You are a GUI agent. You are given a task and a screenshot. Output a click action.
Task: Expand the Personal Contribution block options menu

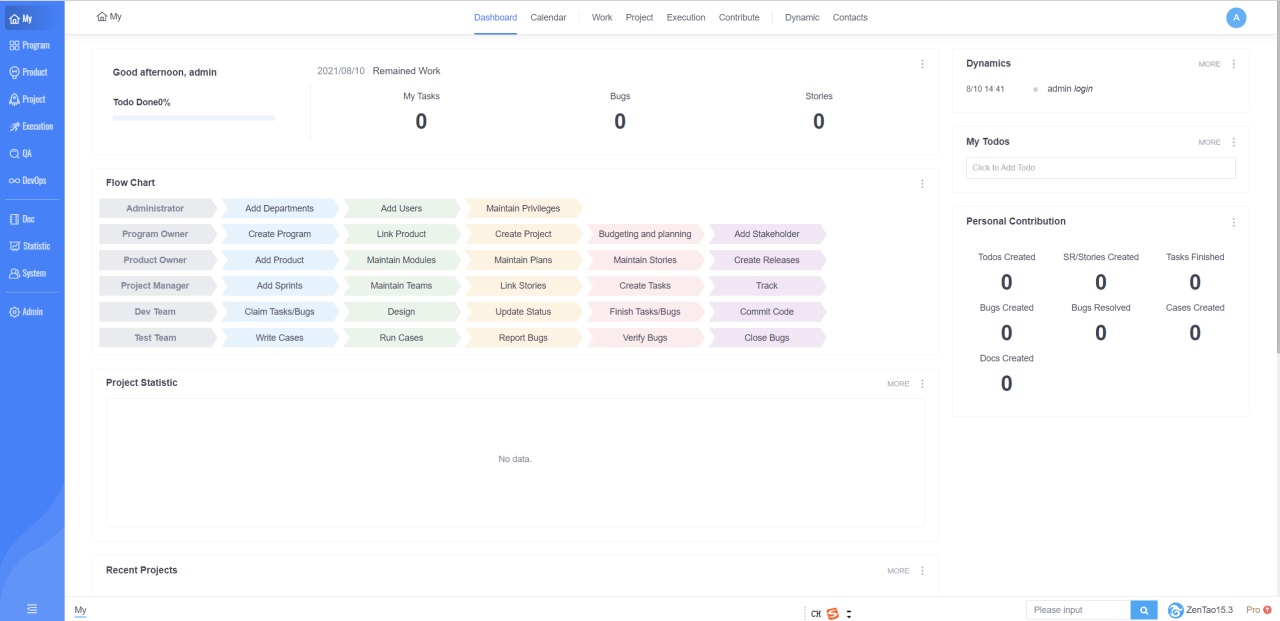coord(1233,222)
